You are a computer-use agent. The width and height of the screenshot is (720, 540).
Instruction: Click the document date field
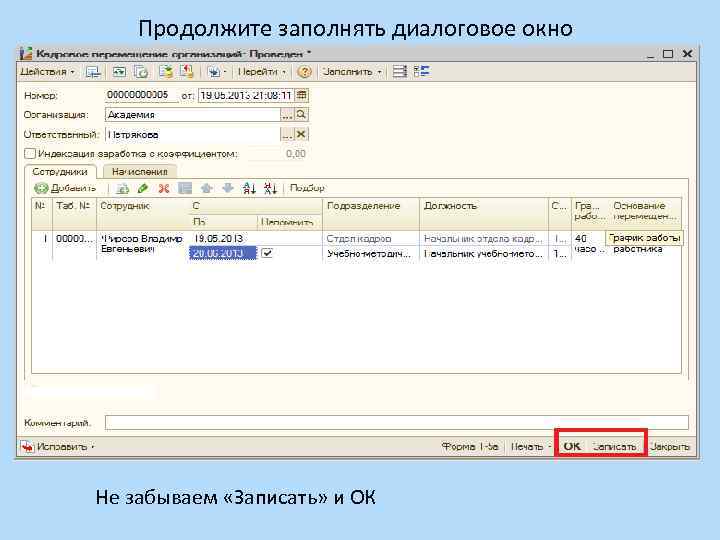click(x=246, y=96)
